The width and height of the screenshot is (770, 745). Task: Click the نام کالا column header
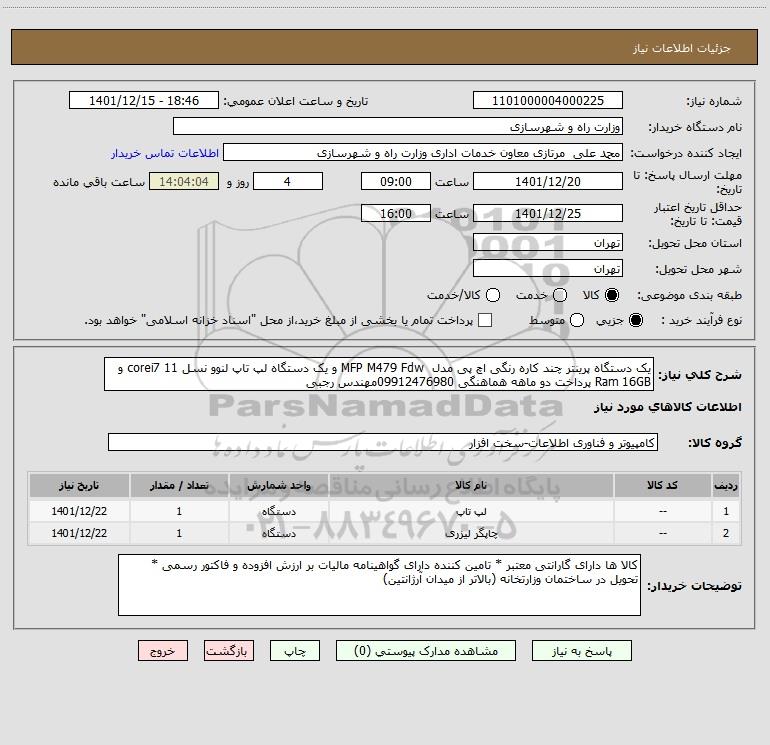click(x=471, y=485)
